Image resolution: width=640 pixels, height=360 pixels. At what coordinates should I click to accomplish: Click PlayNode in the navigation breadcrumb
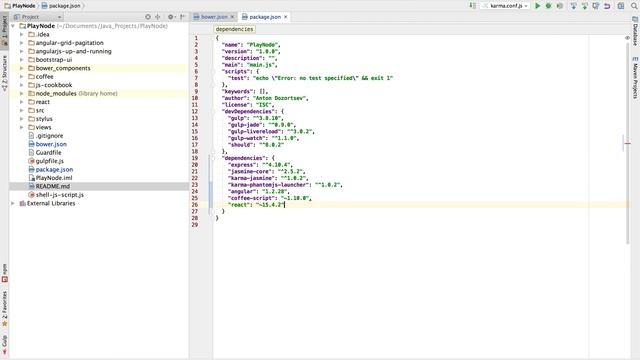tap(20, 6)
